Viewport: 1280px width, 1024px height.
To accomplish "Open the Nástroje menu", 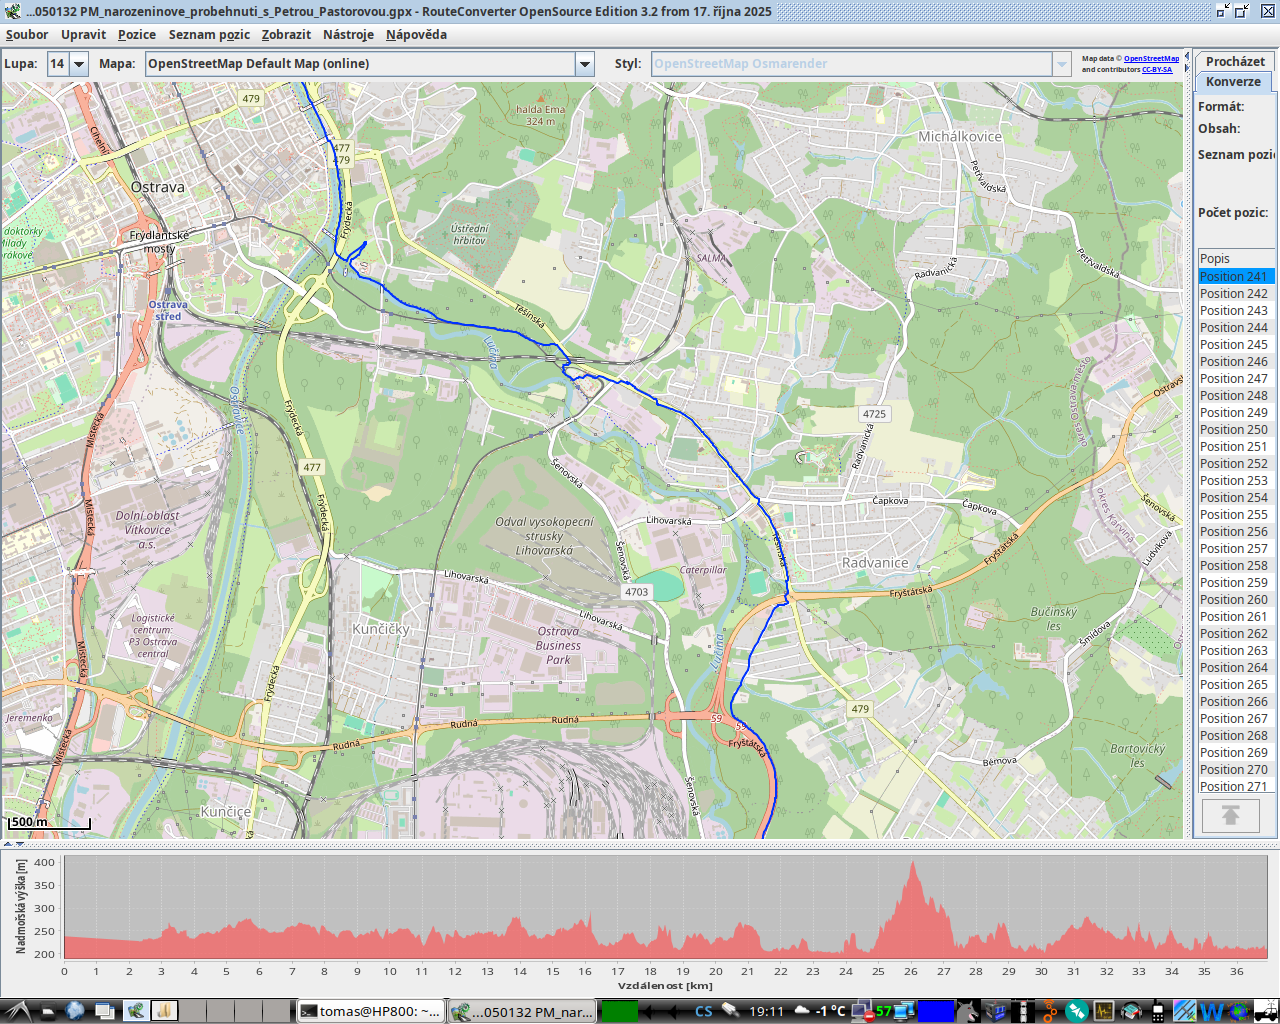I will [x=348, y=34].
